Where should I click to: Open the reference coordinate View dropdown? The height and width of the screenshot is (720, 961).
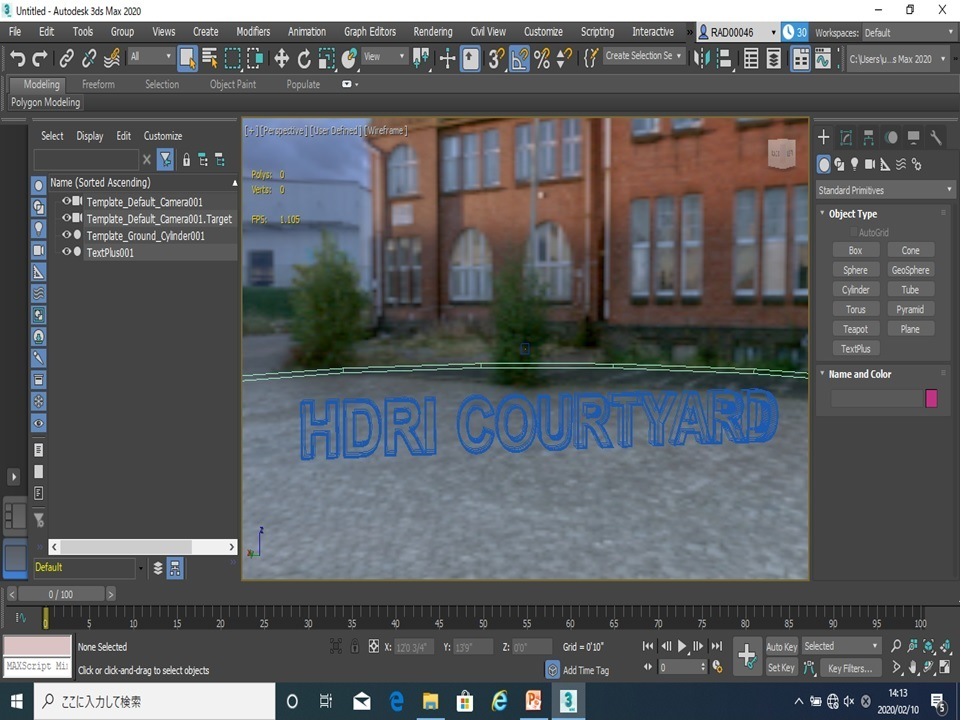click(384, 56)
